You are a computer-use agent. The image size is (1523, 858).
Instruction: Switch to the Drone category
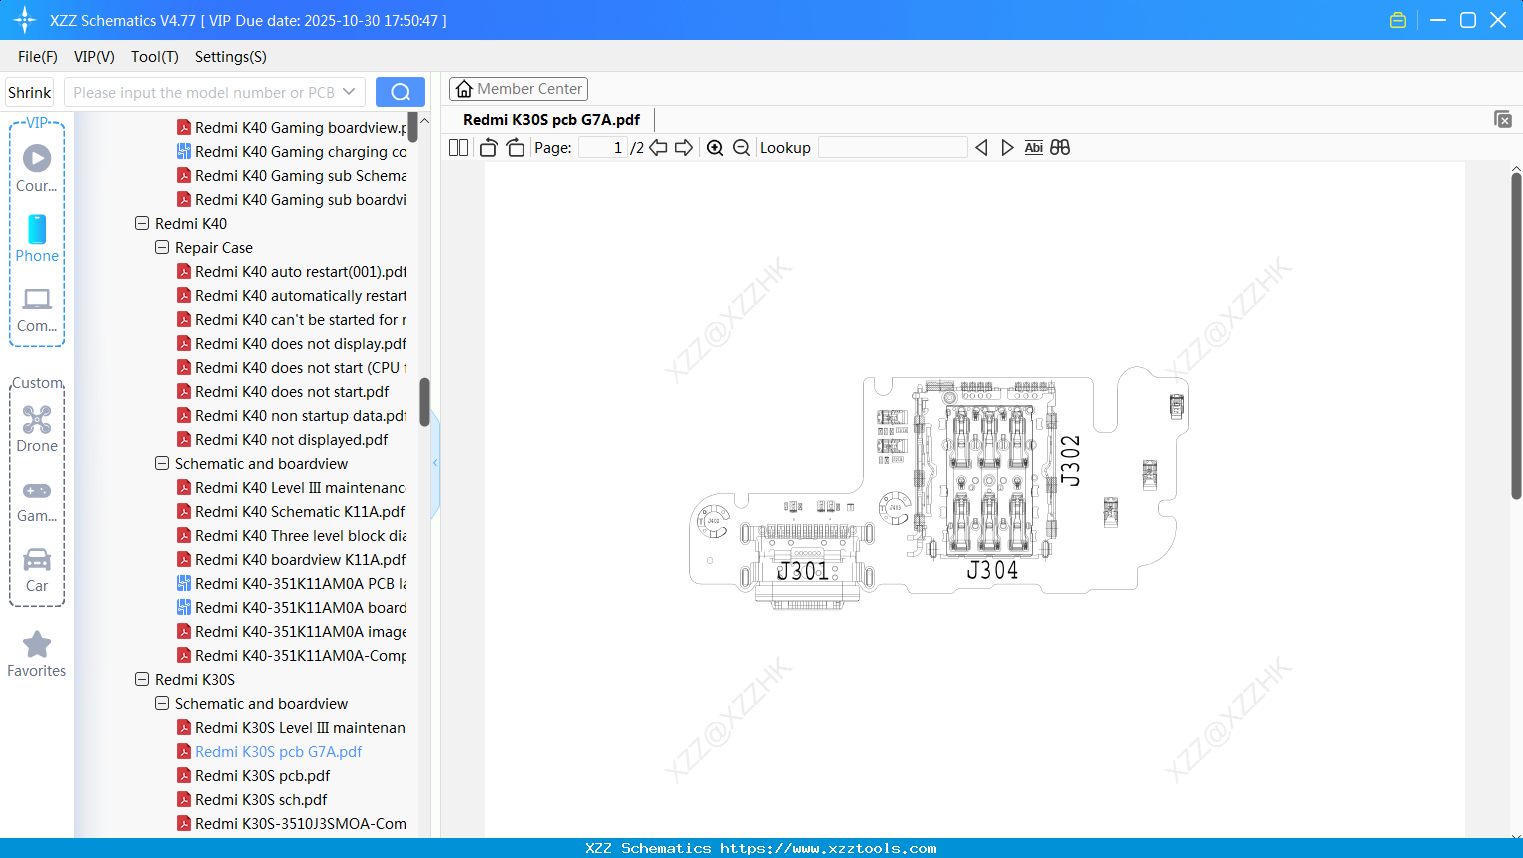37,429
